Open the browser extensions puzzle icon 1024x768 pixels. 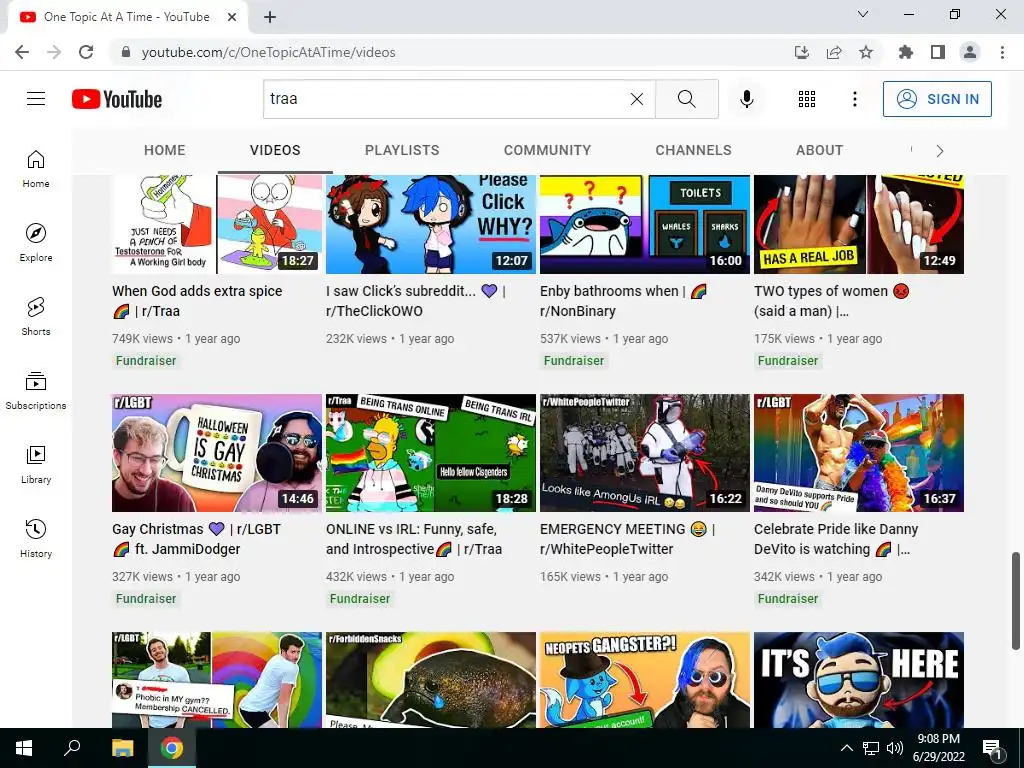click(906, 52)
